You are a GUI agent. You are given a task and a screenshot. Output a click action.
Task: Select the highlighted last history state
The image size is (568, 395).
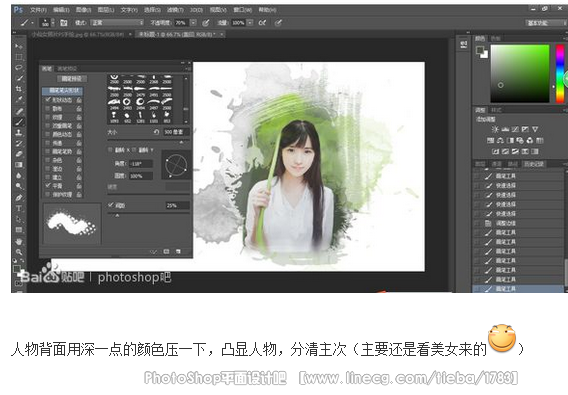(518, 289)
